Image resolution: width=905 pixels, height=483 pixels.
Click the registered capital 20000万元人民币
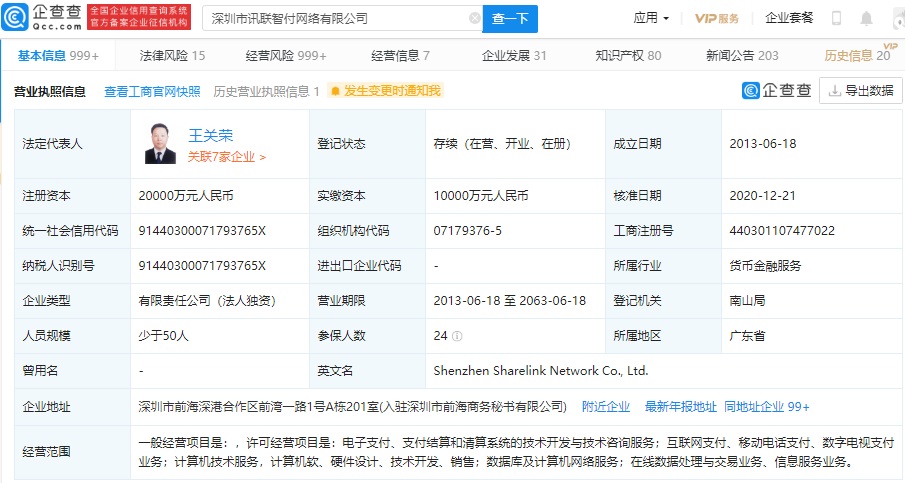click(186, 196)
